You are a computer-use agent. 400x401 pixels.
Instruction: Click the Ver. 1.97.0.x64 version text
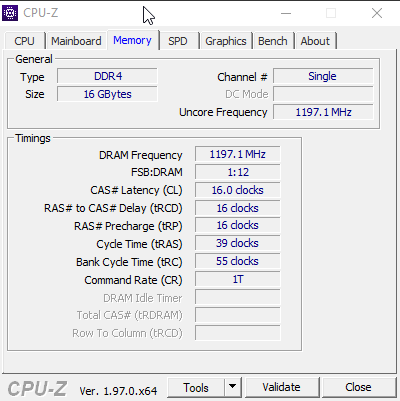click(x=118, y=391)
